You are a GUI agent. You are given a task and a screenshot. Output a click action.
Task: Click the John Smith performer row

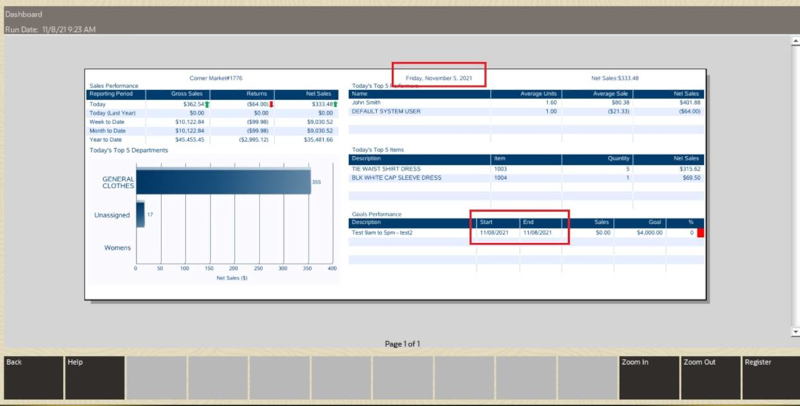pos(526,103)
